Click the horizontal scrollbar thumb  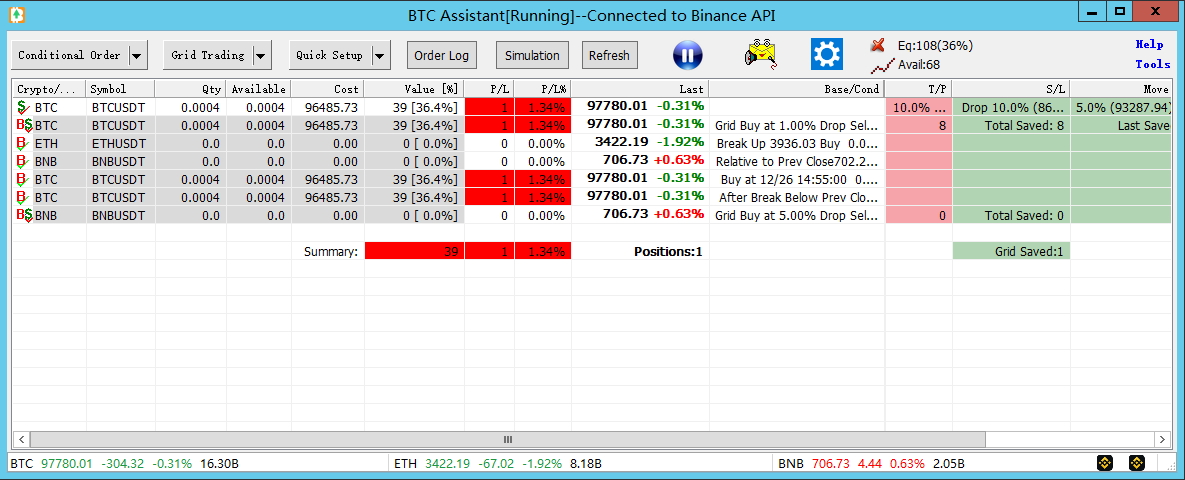point(508,439)
